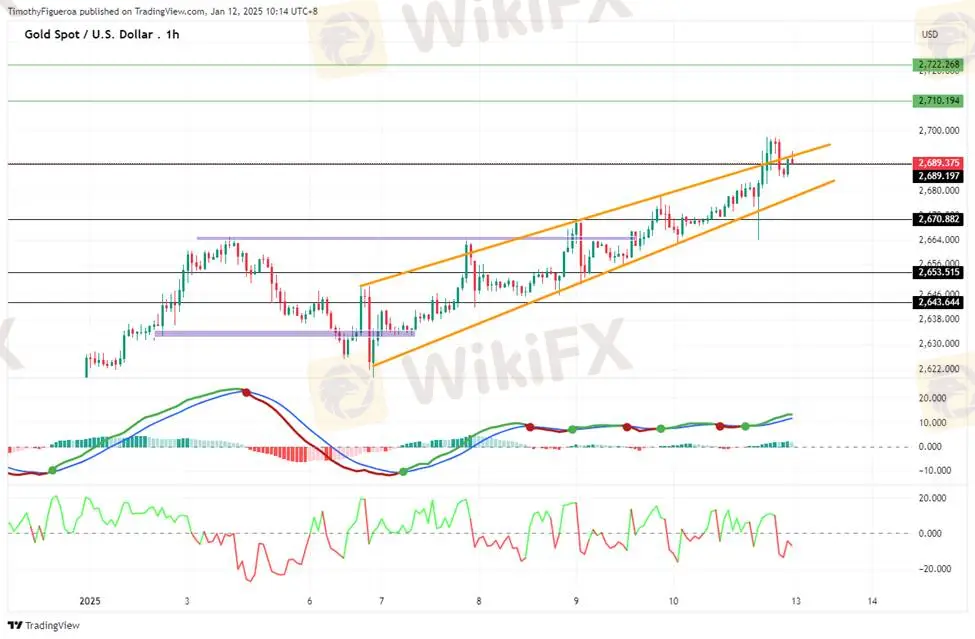The width and height of the screenshot is (975, 639).
Task: Click the 2,680.000 price axis tick
Action: coord(938,190)
